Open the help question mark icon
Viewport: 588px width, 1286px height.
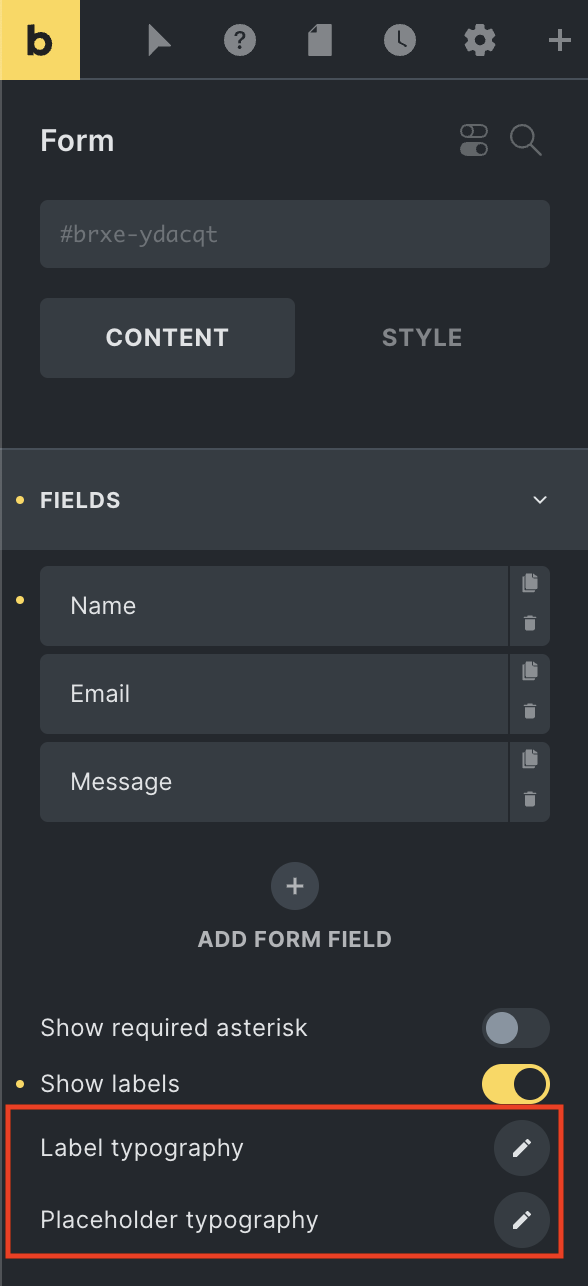point(240,41)
